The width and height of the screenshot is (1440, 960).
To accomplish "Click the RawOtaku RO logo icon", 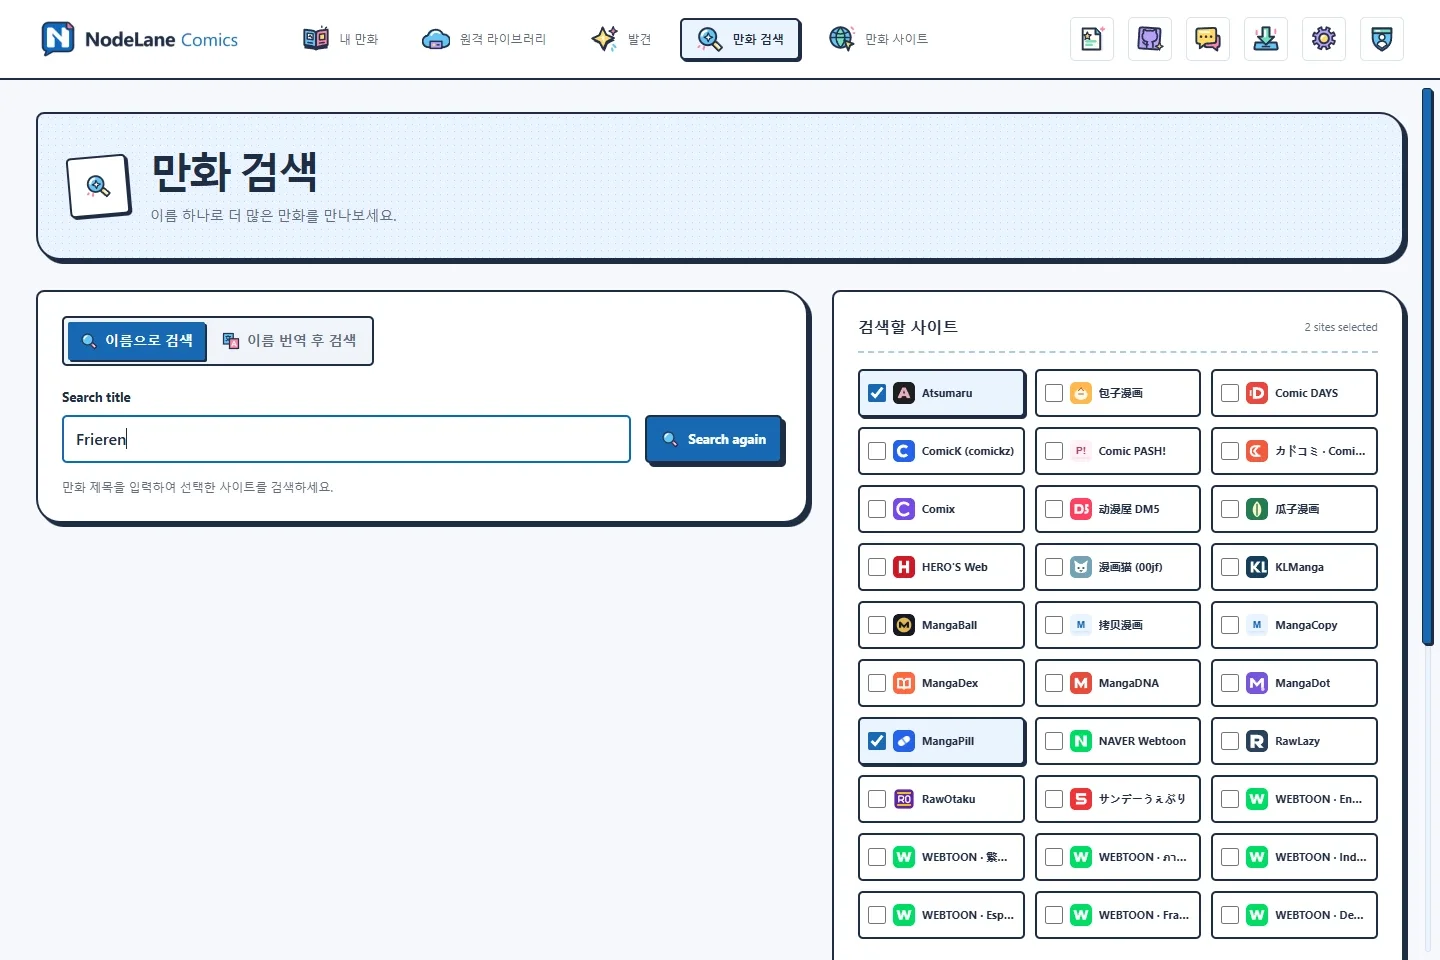I will point(904,799).
